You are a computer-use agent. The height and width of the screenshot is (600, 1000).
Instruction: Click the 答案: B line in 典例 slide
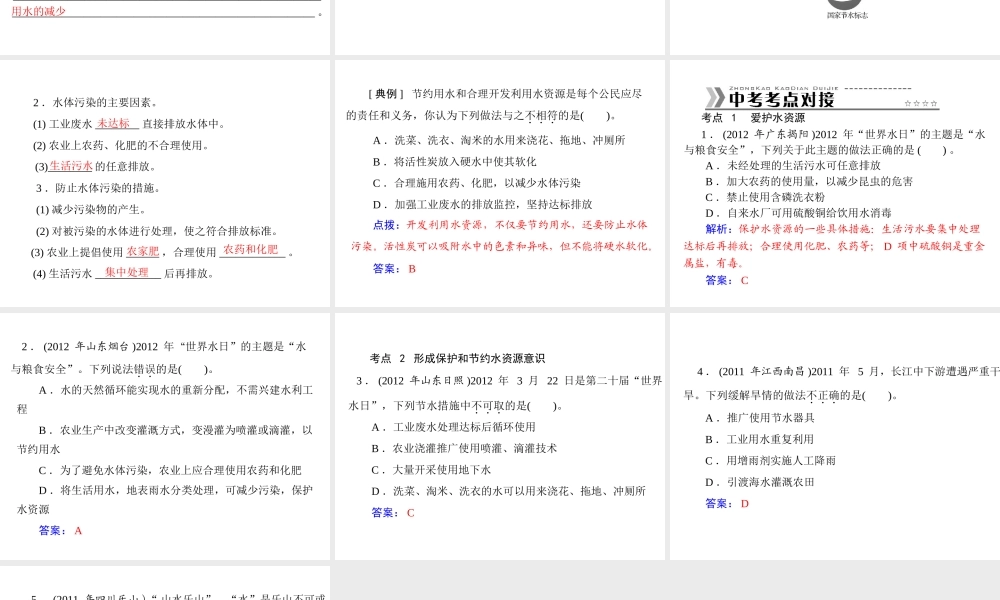click(394, 269)
